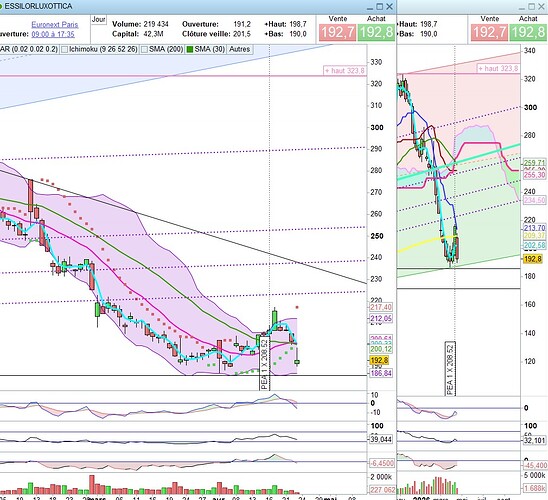Click the 1,688k volume value in right chart
This screenshot has height=500, width=548.
point(534,488)
